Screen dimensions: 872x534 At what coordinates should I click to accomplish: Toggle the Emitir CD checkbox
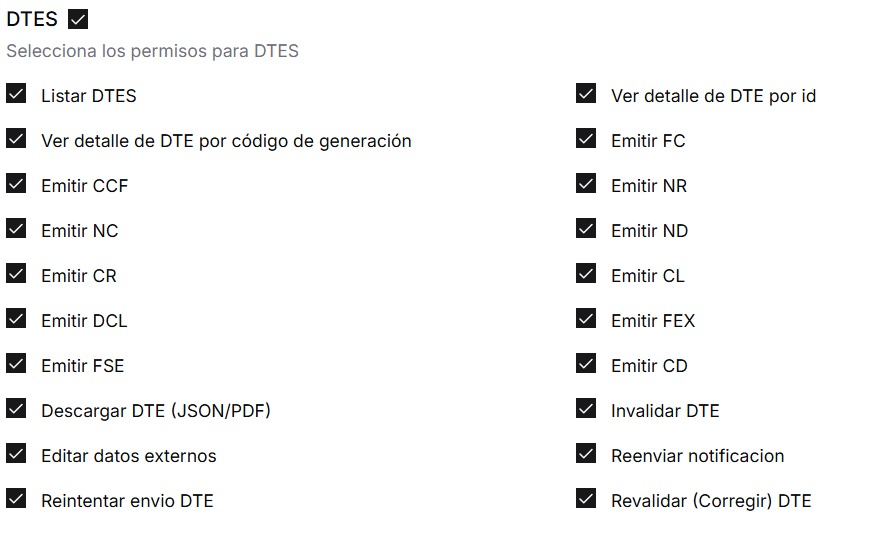click(x=586, y=364)
